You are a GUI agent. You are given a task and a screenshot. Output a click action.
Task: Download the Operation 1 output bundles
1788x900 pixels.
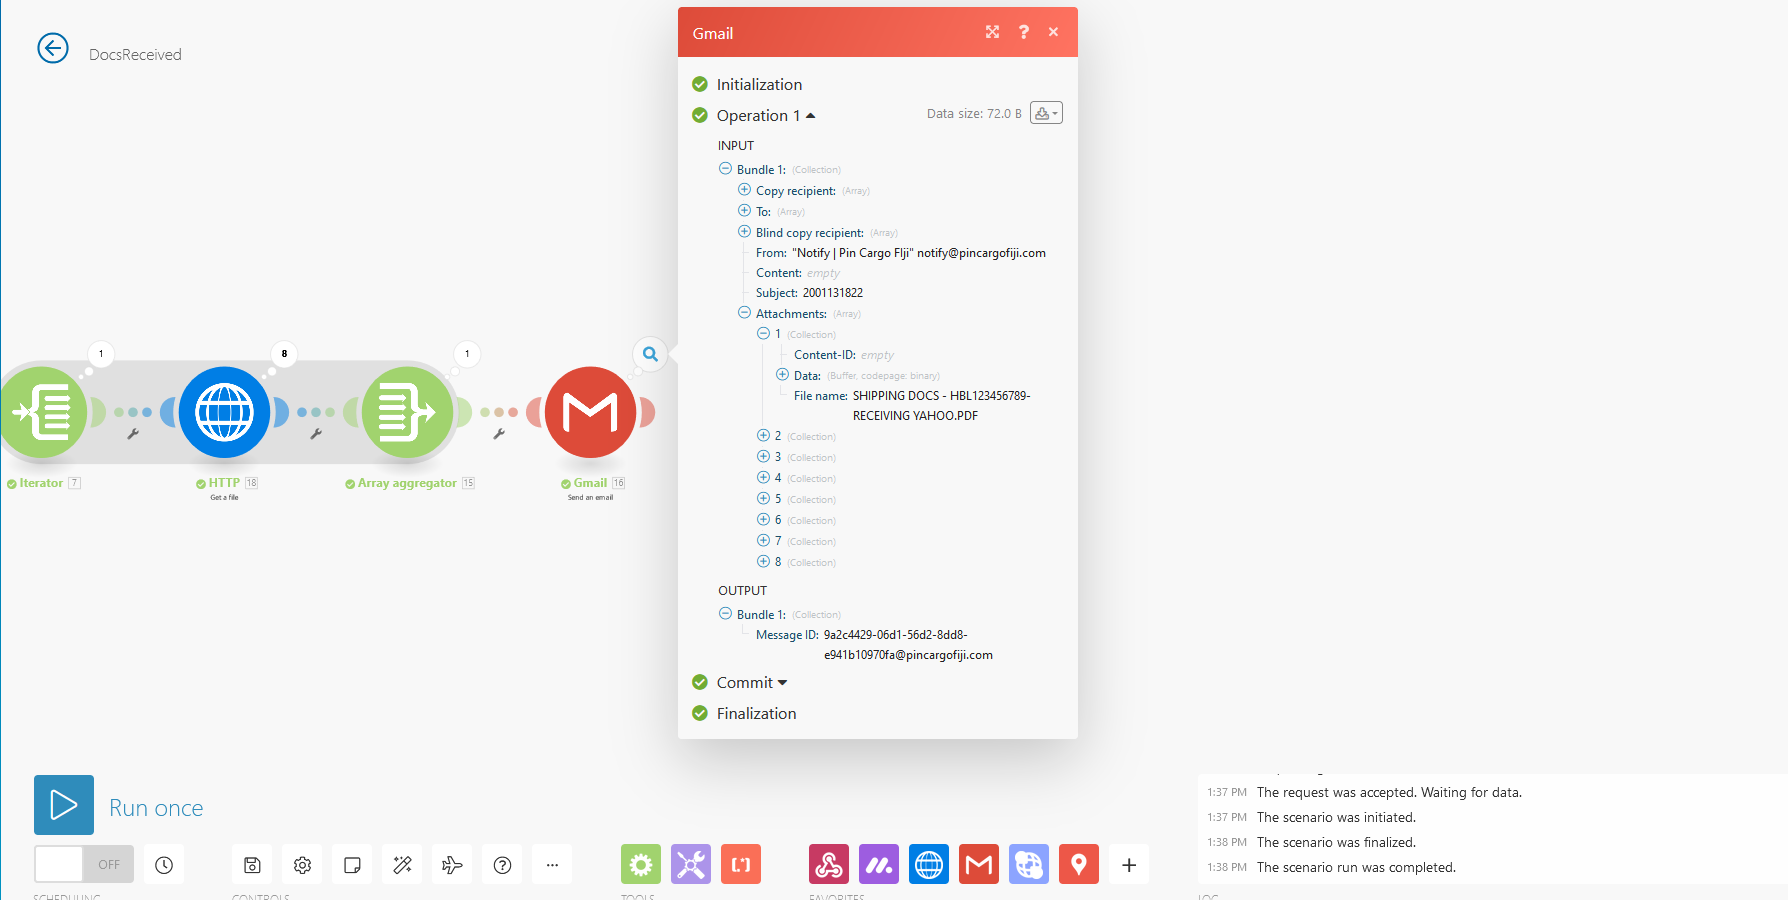[1046, 113]
